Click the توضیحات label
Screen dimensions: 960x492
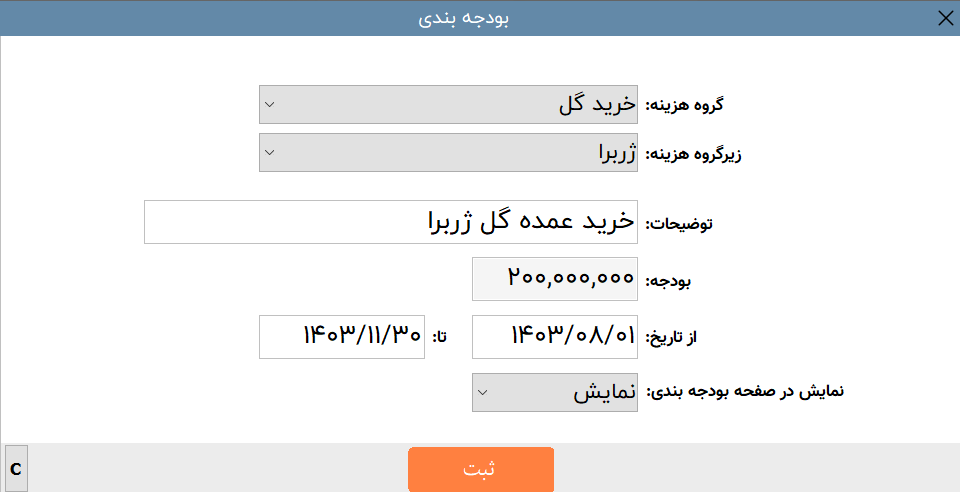(x=679, y=223)
